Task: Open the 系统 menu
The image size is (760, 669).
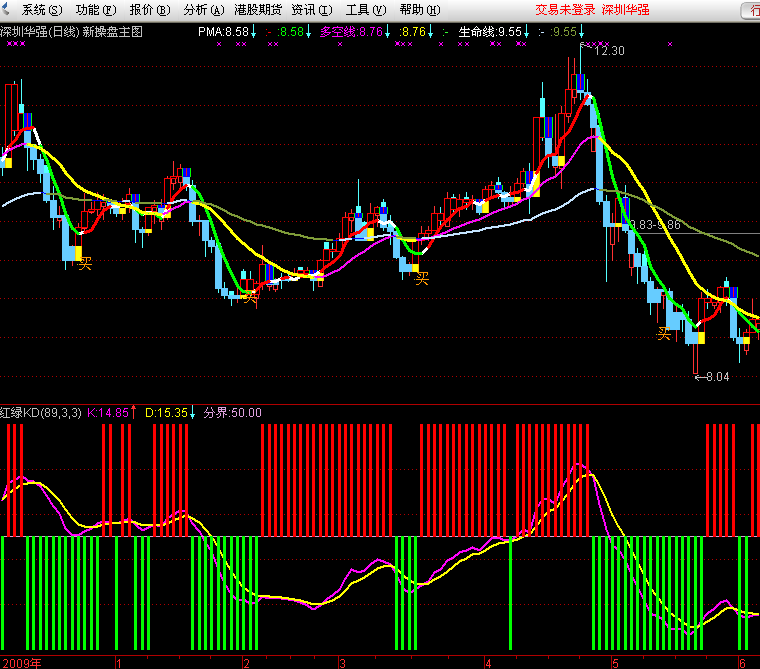Action: (41, 10)
